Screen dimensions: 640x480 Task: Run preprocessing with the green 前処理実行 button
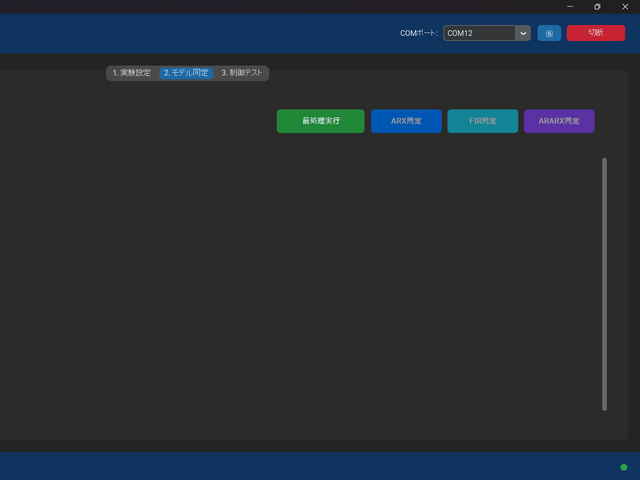pyautogui.click(x=320, y=121)
